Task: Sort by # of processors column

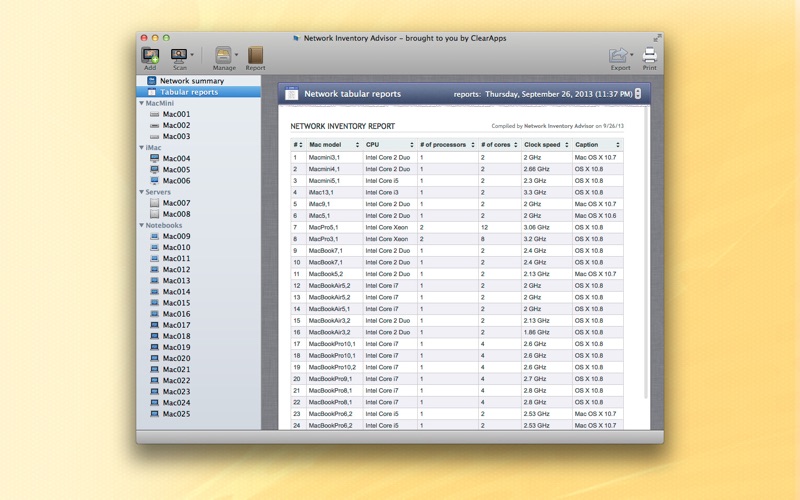Action: tap(447, 145)
